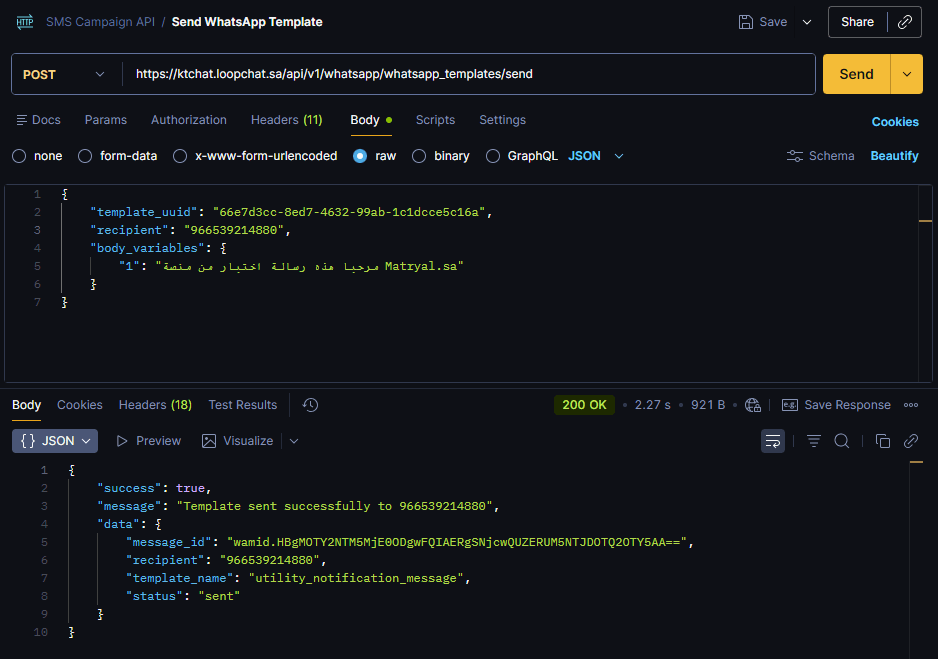Copy request link icon beside Share
This screenshot has height=659, width=938.
coord(905,22)
